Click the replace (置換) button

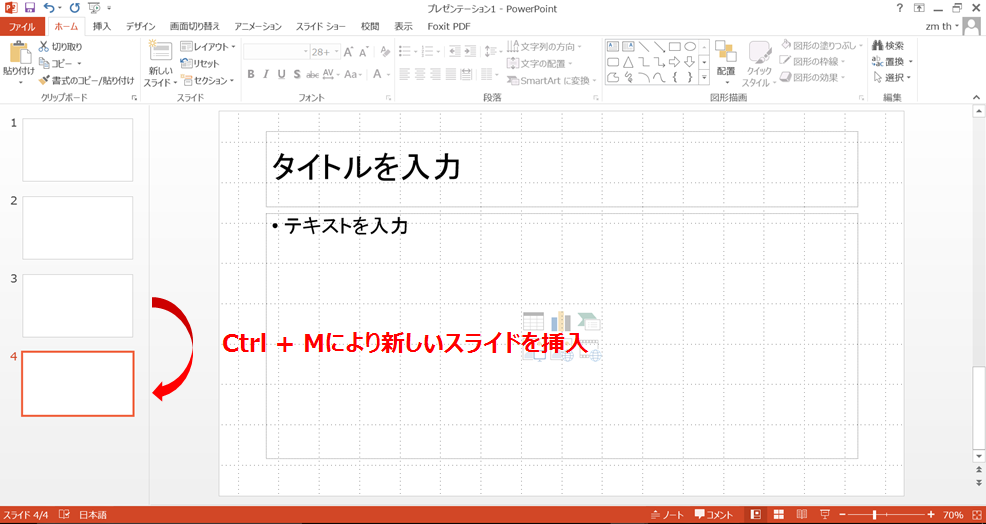(892, 61)
